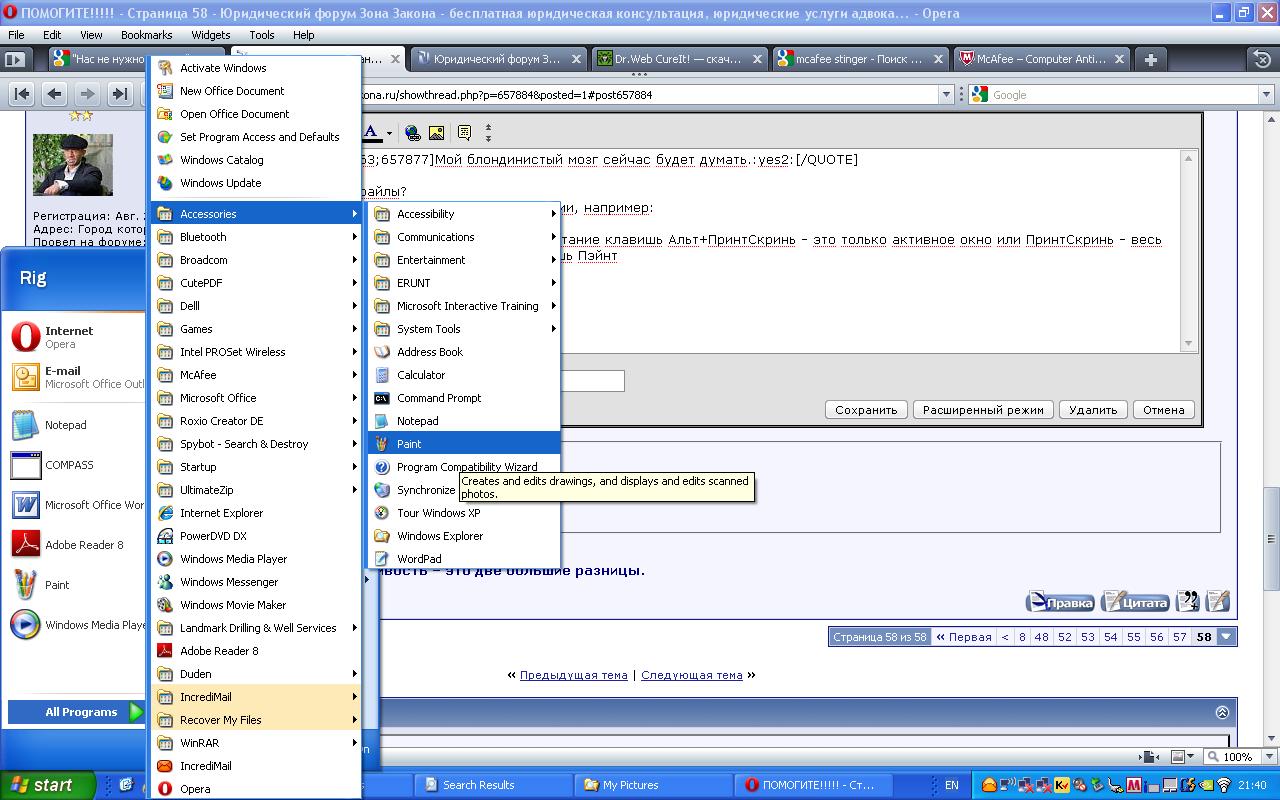The image size is (1280, 800).
Task: Open Calculator from the Accessories submenu
Action: [x=464, y=375]
